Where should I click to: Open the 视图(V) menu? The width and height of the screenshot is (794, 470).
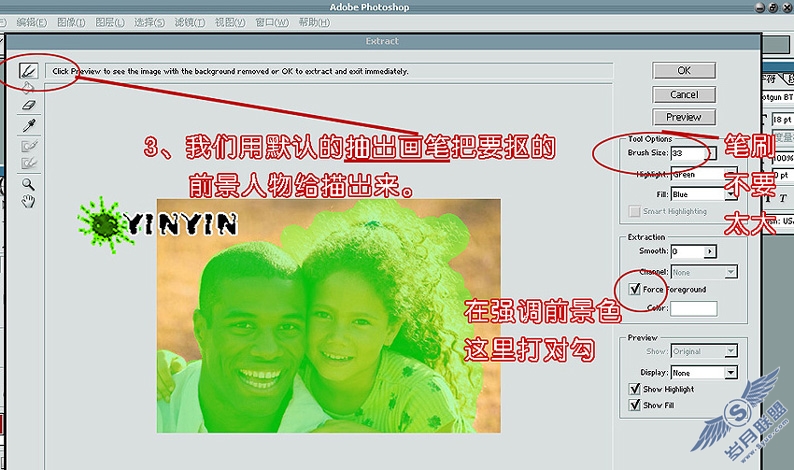coord(230,22)
